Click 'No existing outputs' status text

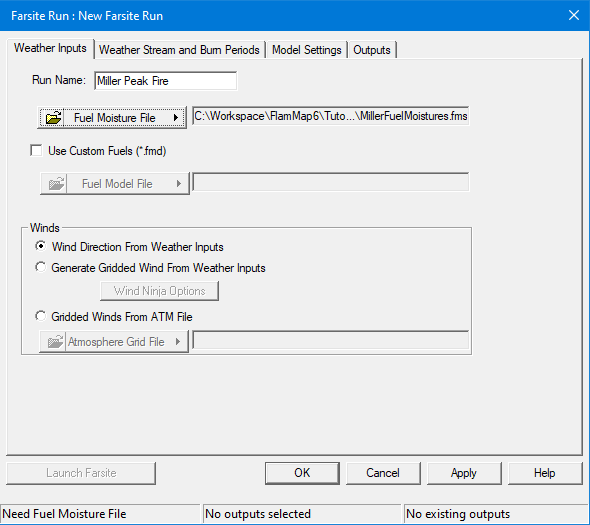pos(458,514)
